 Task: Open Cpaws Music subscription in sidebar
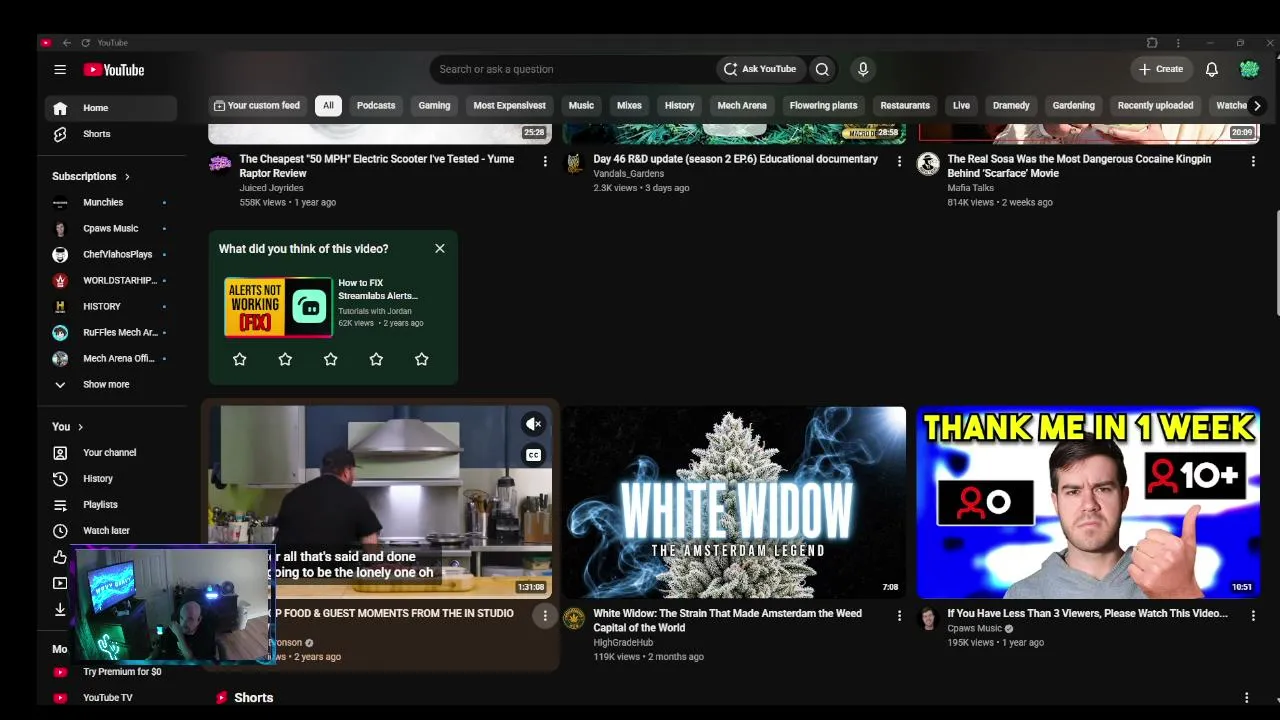coord(111,228)
